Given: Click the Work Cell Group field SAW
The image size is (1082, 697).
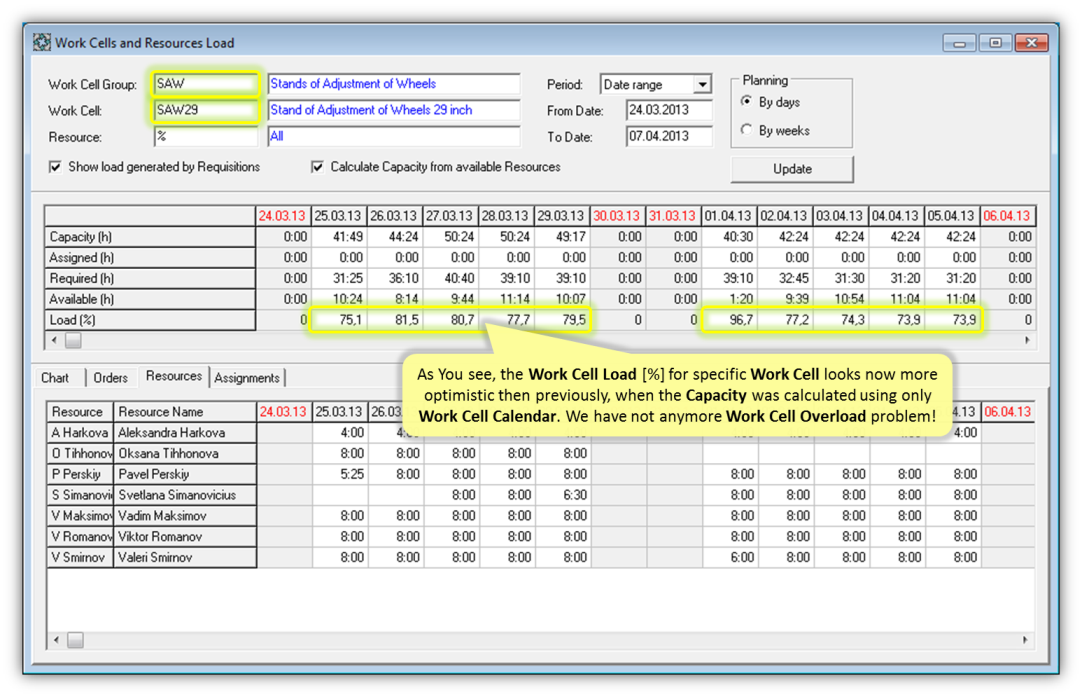Looking at the screenshot, I should coord(205,84).
